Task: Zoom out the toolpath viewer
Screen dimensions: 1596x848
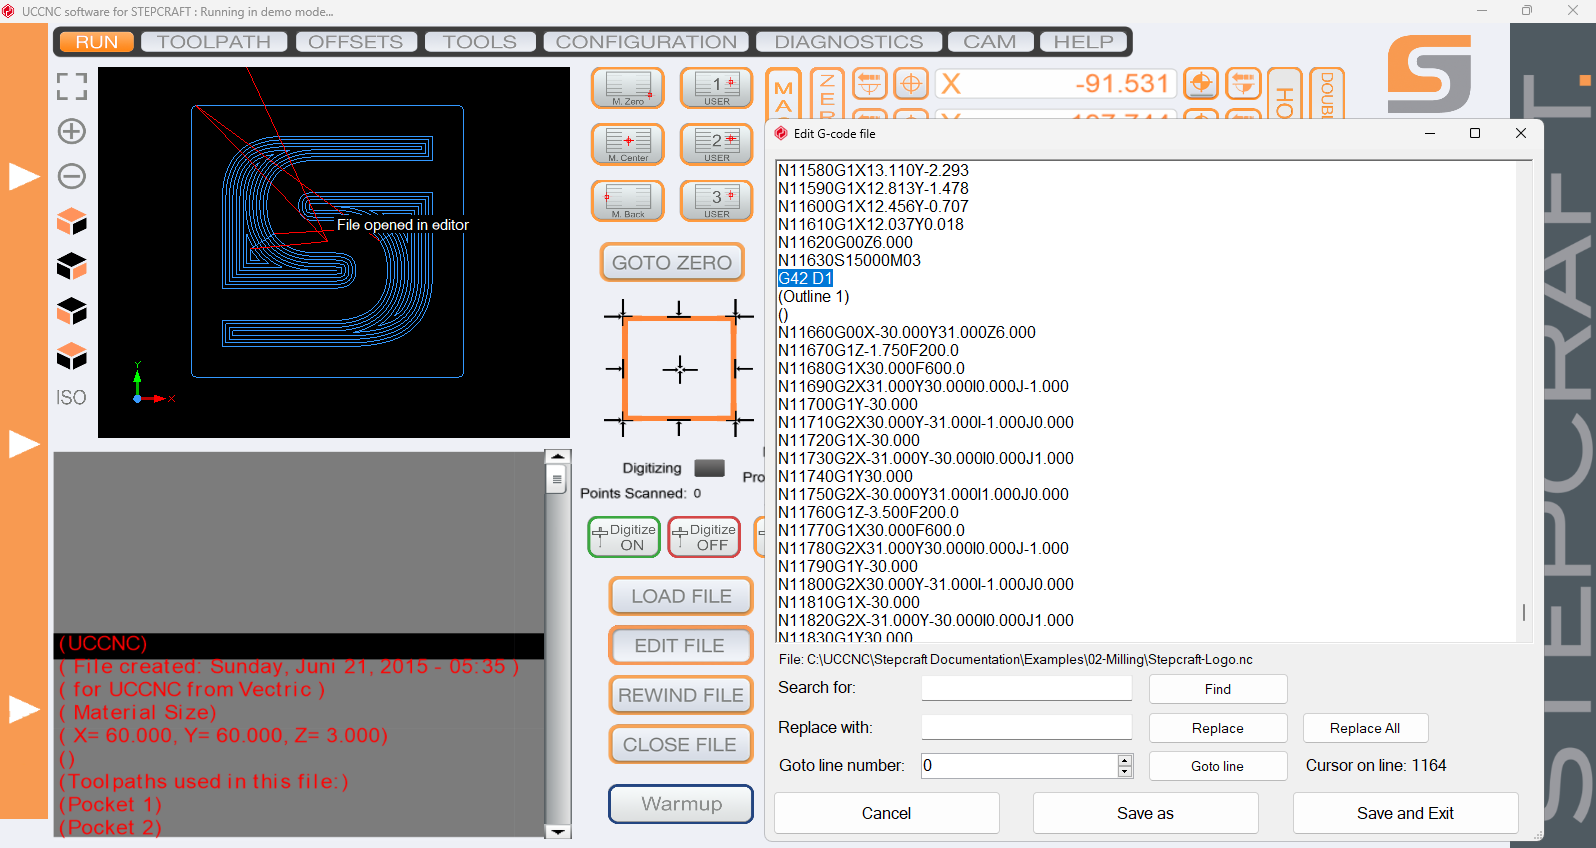Action: pyautogui.click(x=71, y=176)
